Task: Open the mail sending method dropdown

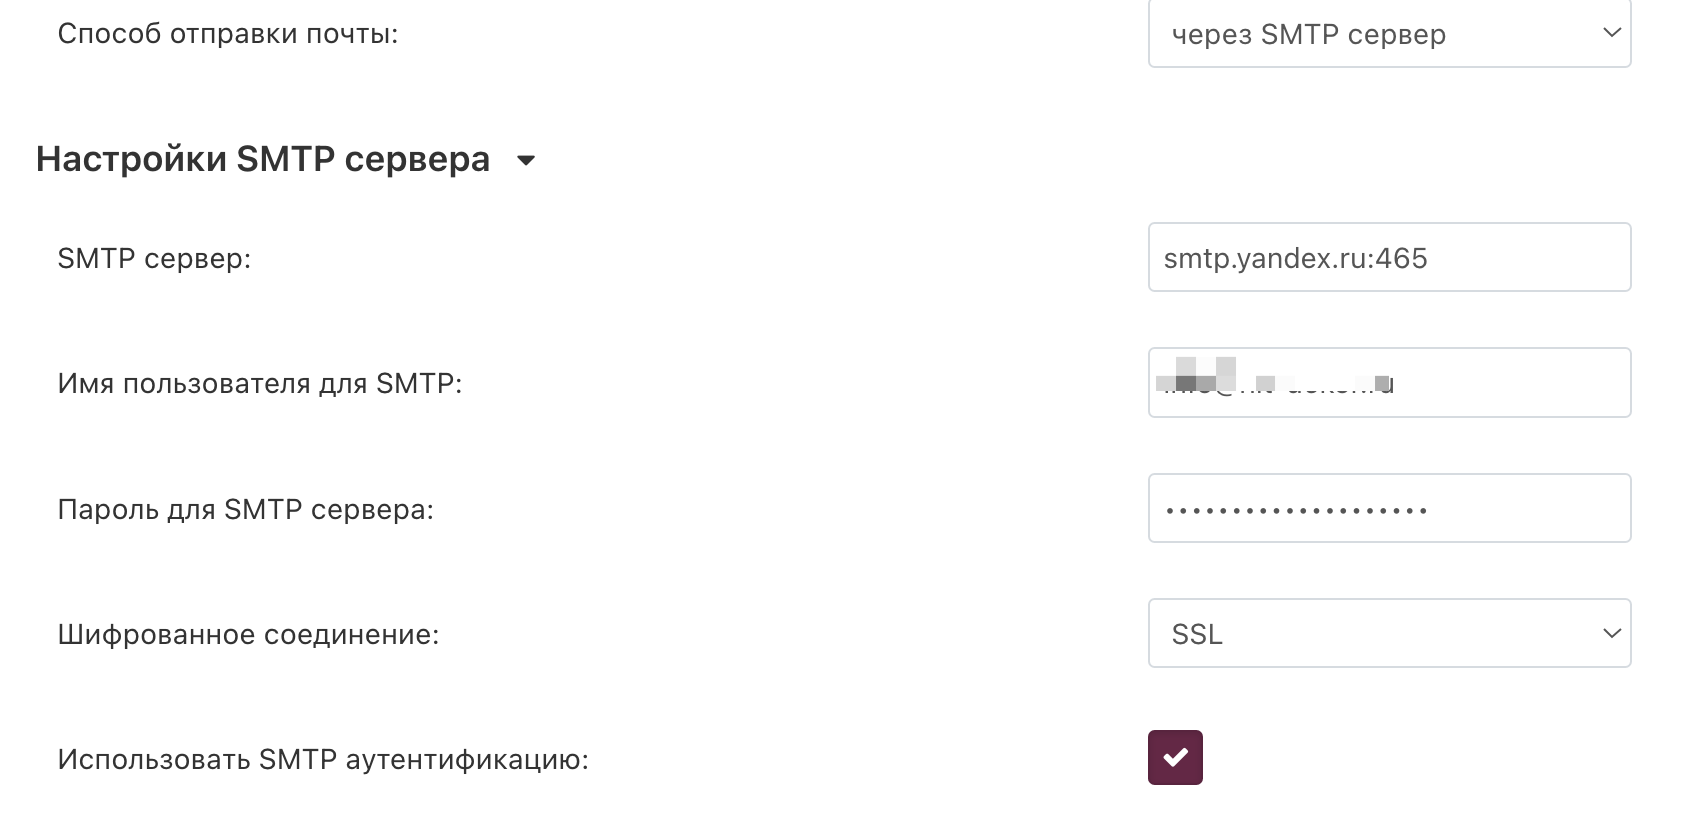Action: point(1388,34)
